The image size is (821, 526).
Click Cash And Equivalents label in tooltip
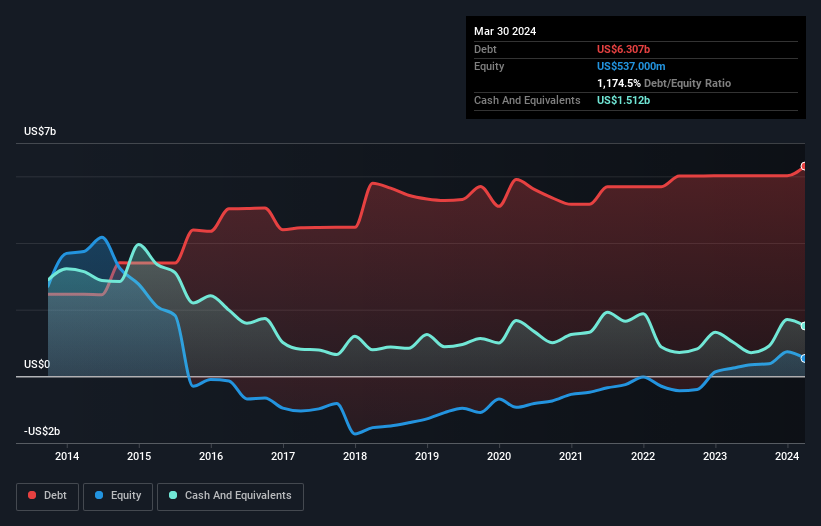coord(527,100)
